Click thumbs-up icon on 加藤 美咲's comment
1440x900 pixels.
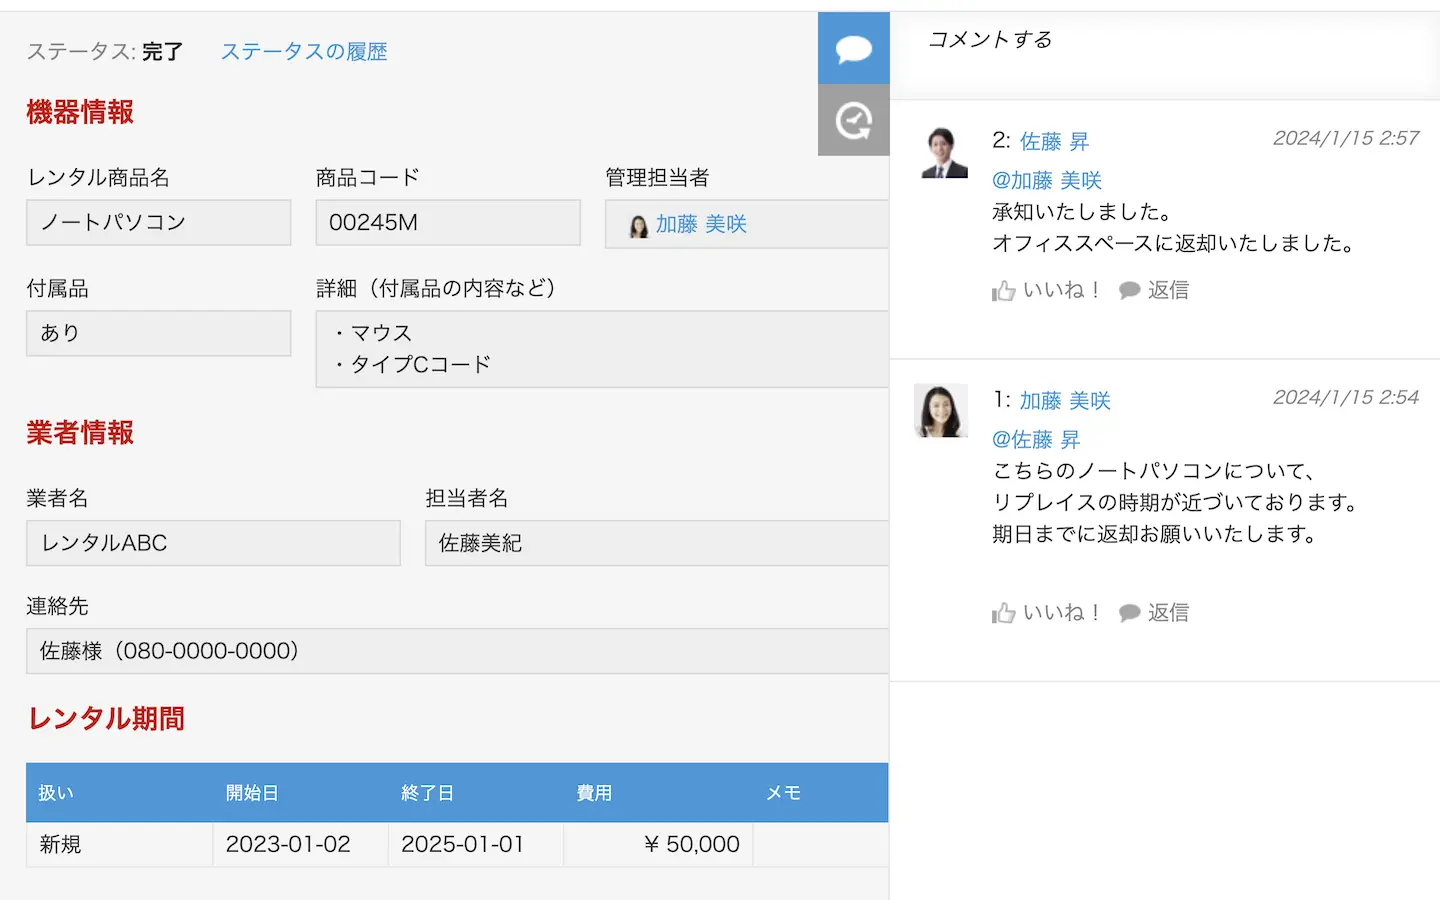click(x=1003, y=613)
